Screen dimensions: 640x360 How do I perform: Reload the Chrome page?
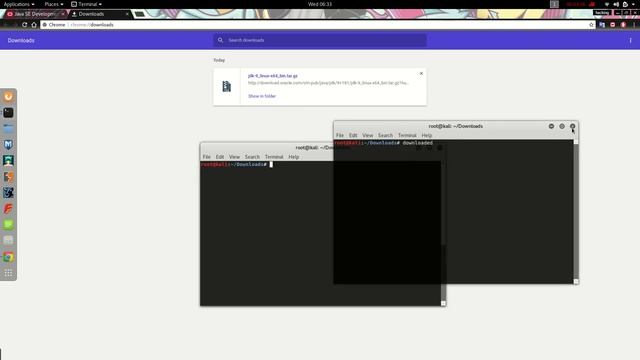(x=24, y=25)
